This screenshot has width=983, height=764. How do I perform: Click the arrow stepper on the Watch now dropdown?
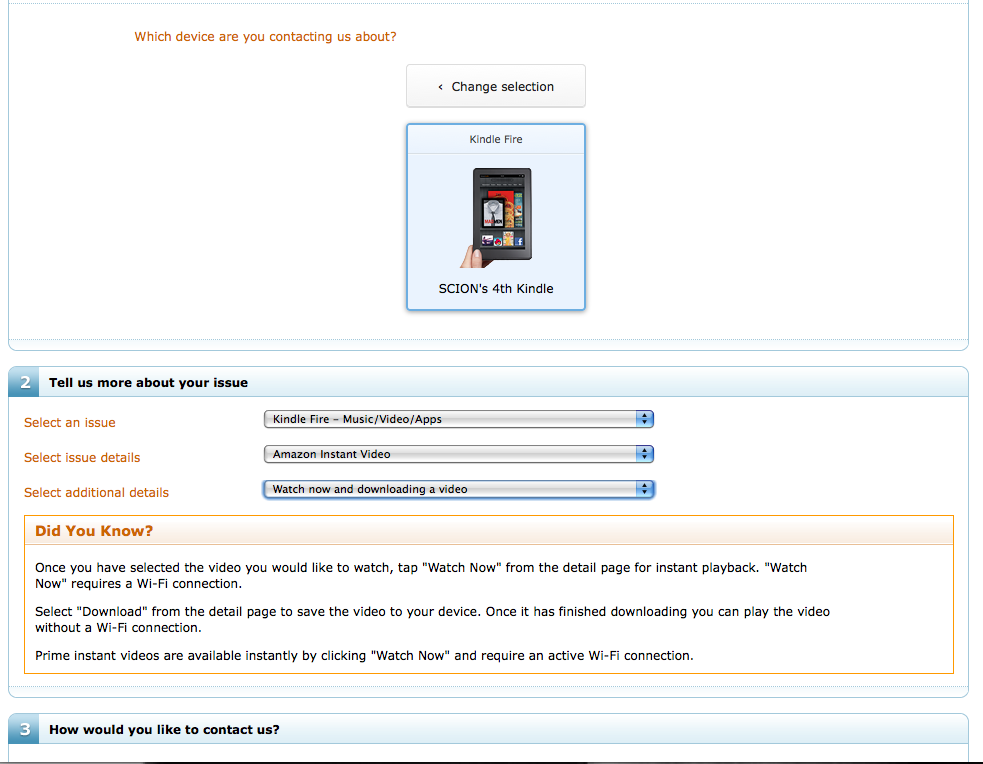[644, 489]
